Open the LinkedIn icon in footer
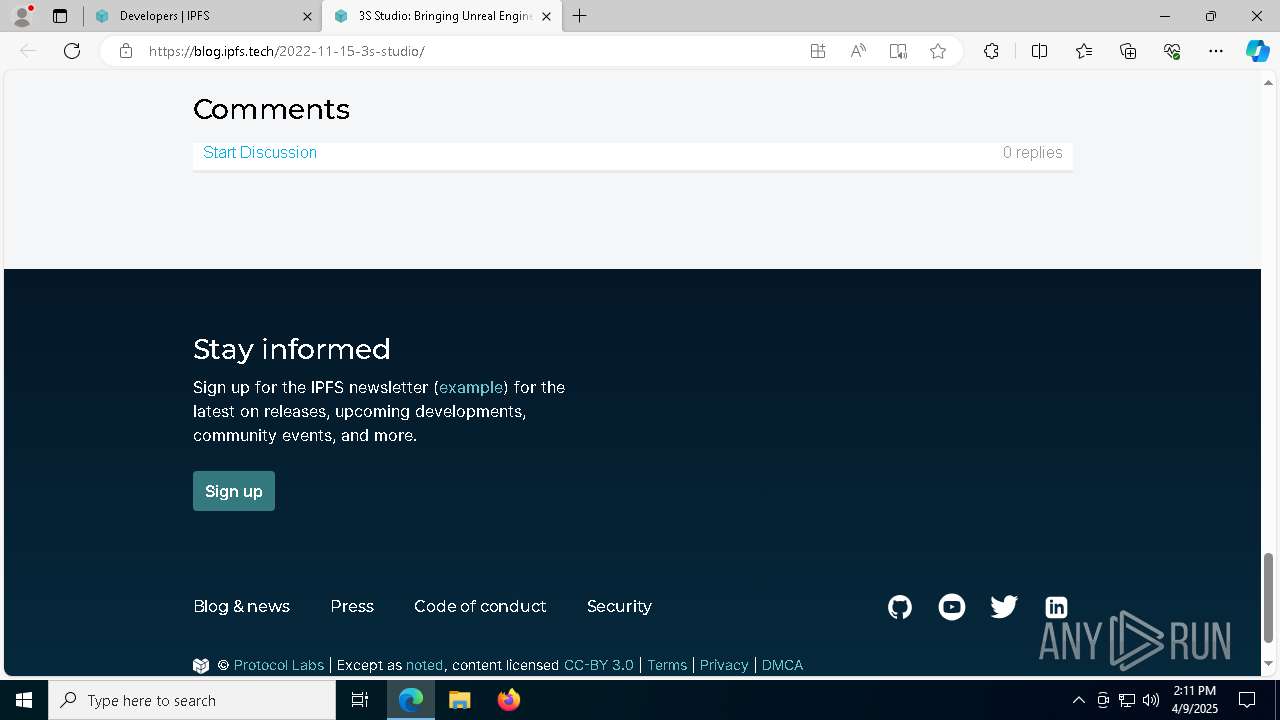The height and width of the screenshot is (720, 1280). [x=1056, y=607]
